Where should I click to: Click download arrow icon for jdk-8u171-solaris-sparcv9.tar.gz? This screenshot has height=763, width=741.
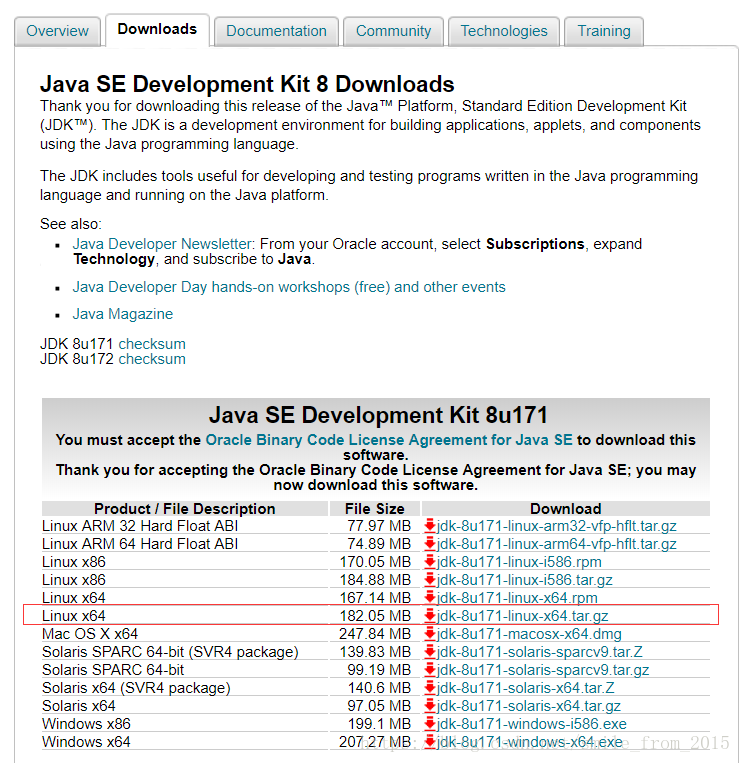coord(430,670)
